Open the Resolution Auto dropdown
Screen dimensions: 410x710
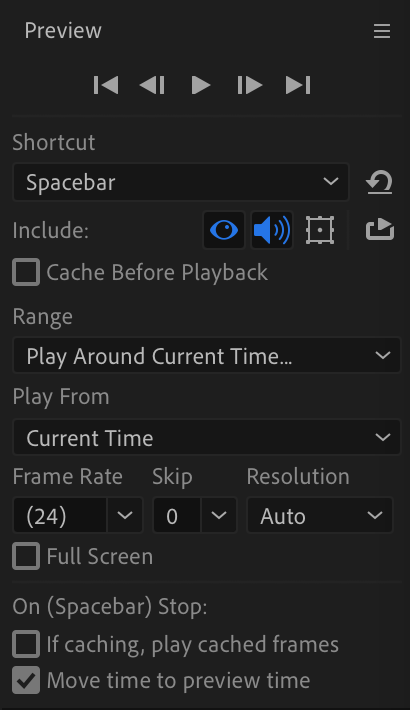click(x=320, y=515)
